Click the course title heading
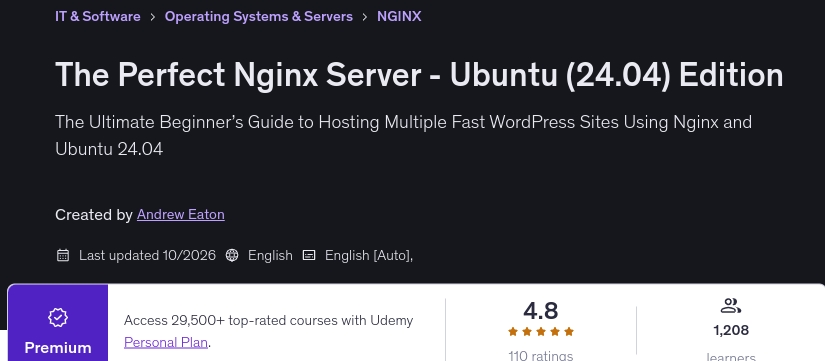This screenshot has width=825, height=361. click(419, 75)
